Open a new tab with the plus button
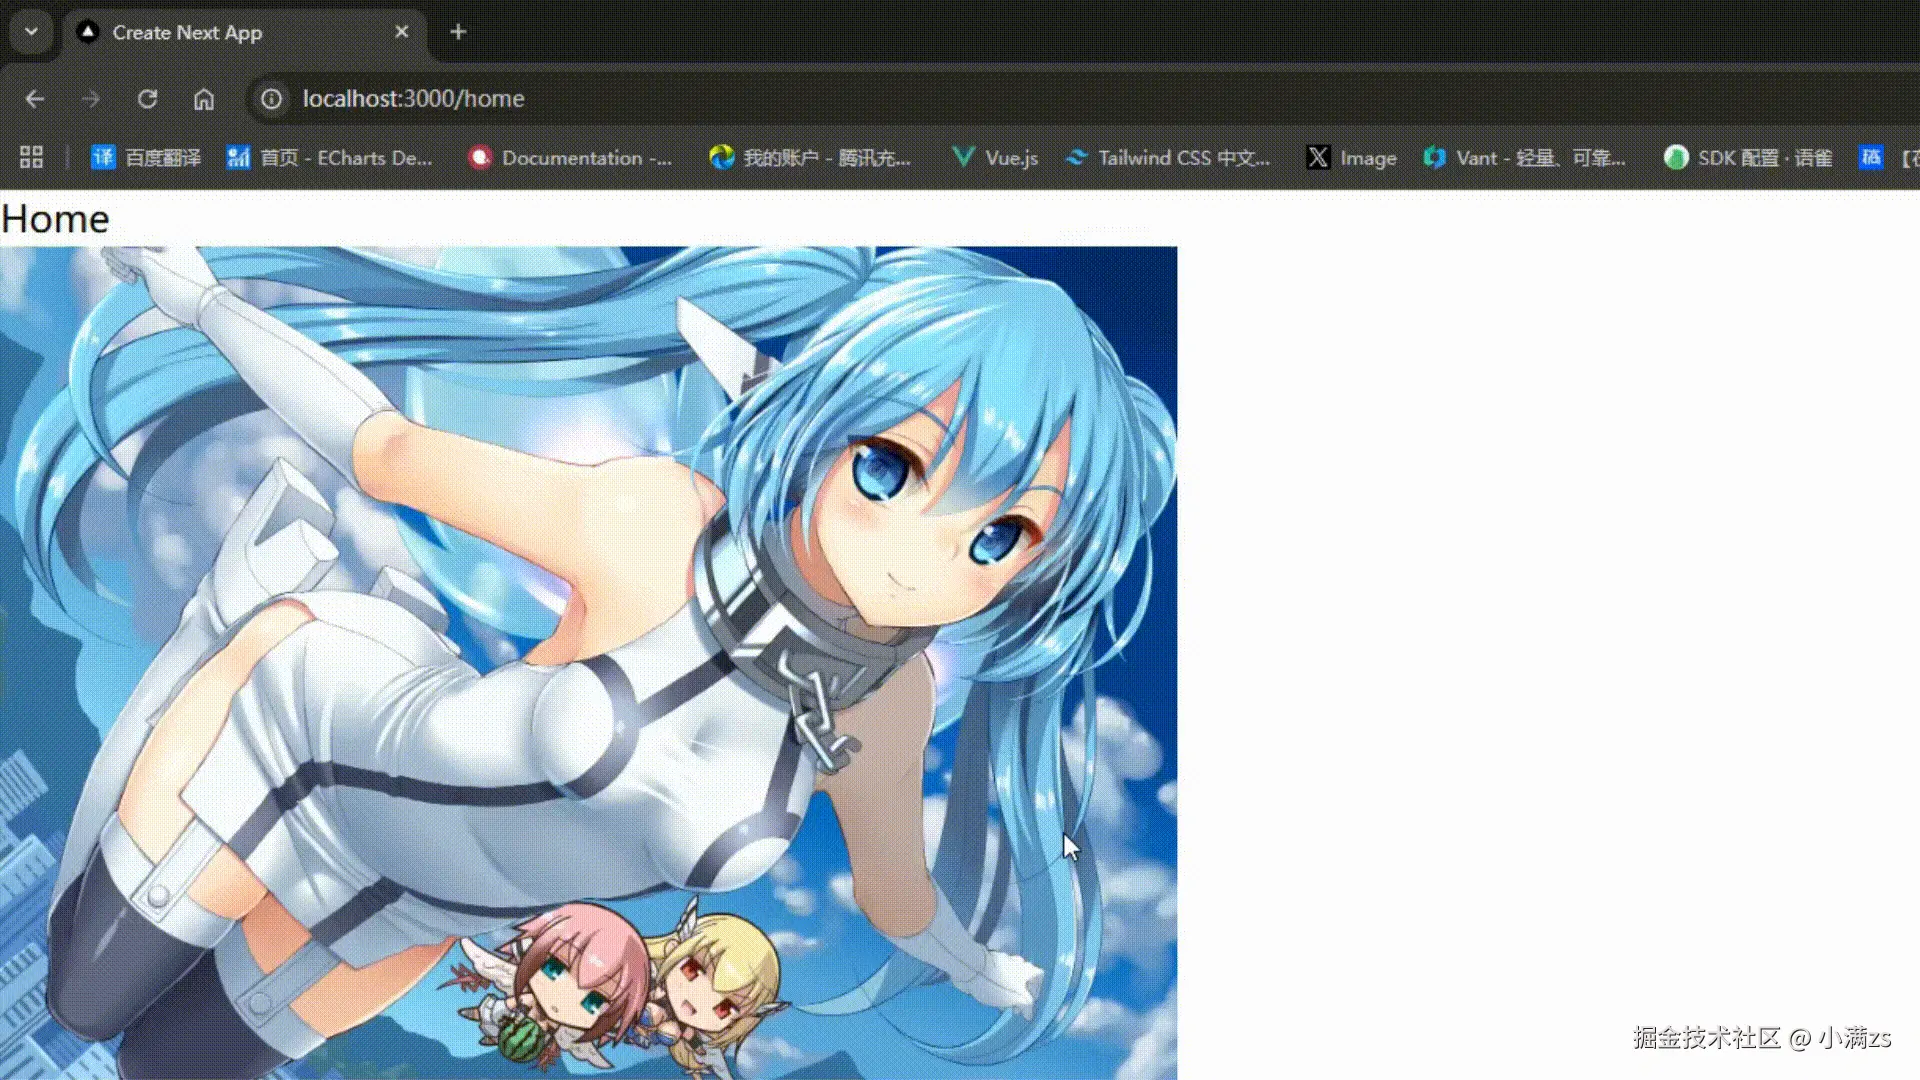This screenshot has height=1080, width=1920. click(x=457, y=31)
